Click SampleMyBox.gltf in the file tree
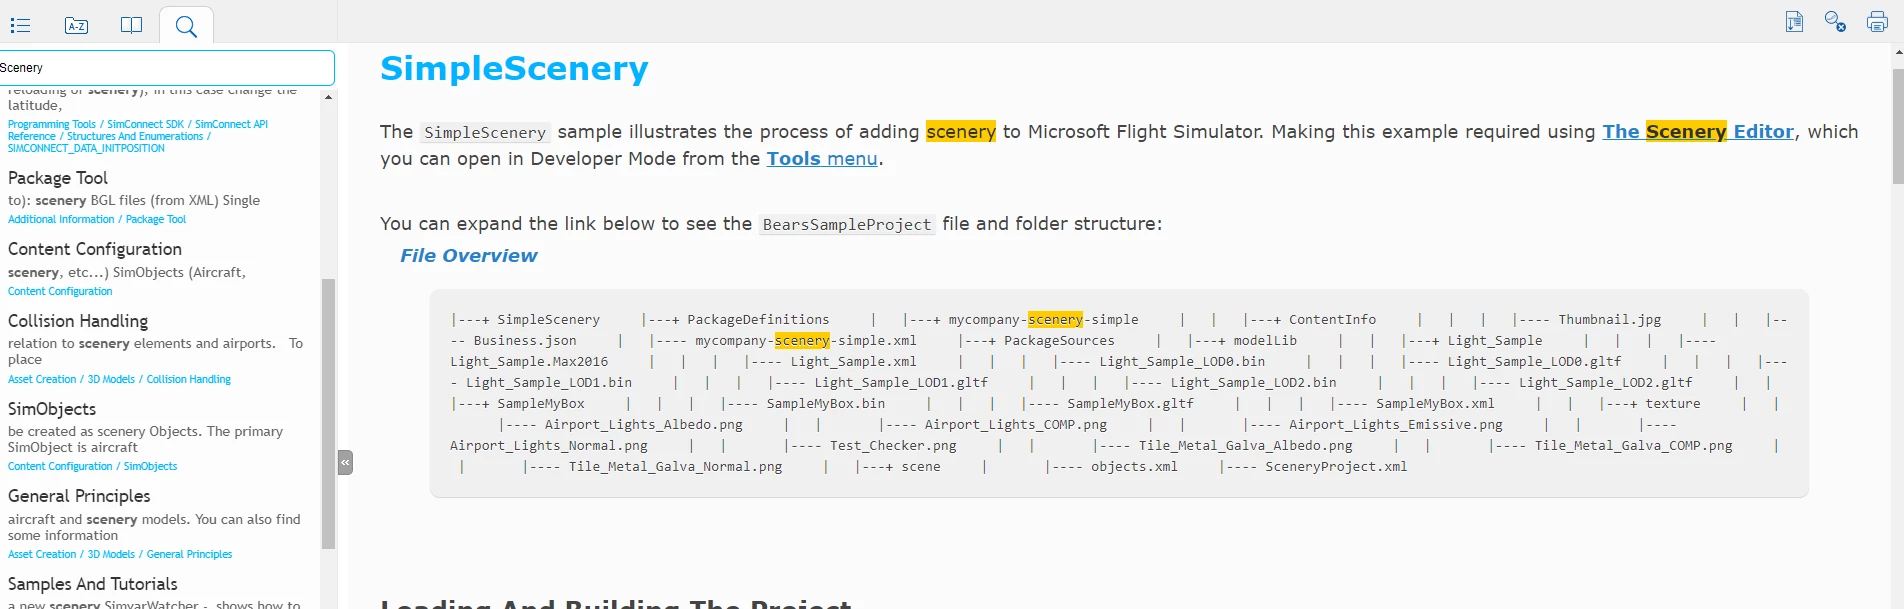Screen dimensions: 1904x609 pyautogui.click(x=1130, y=403)
